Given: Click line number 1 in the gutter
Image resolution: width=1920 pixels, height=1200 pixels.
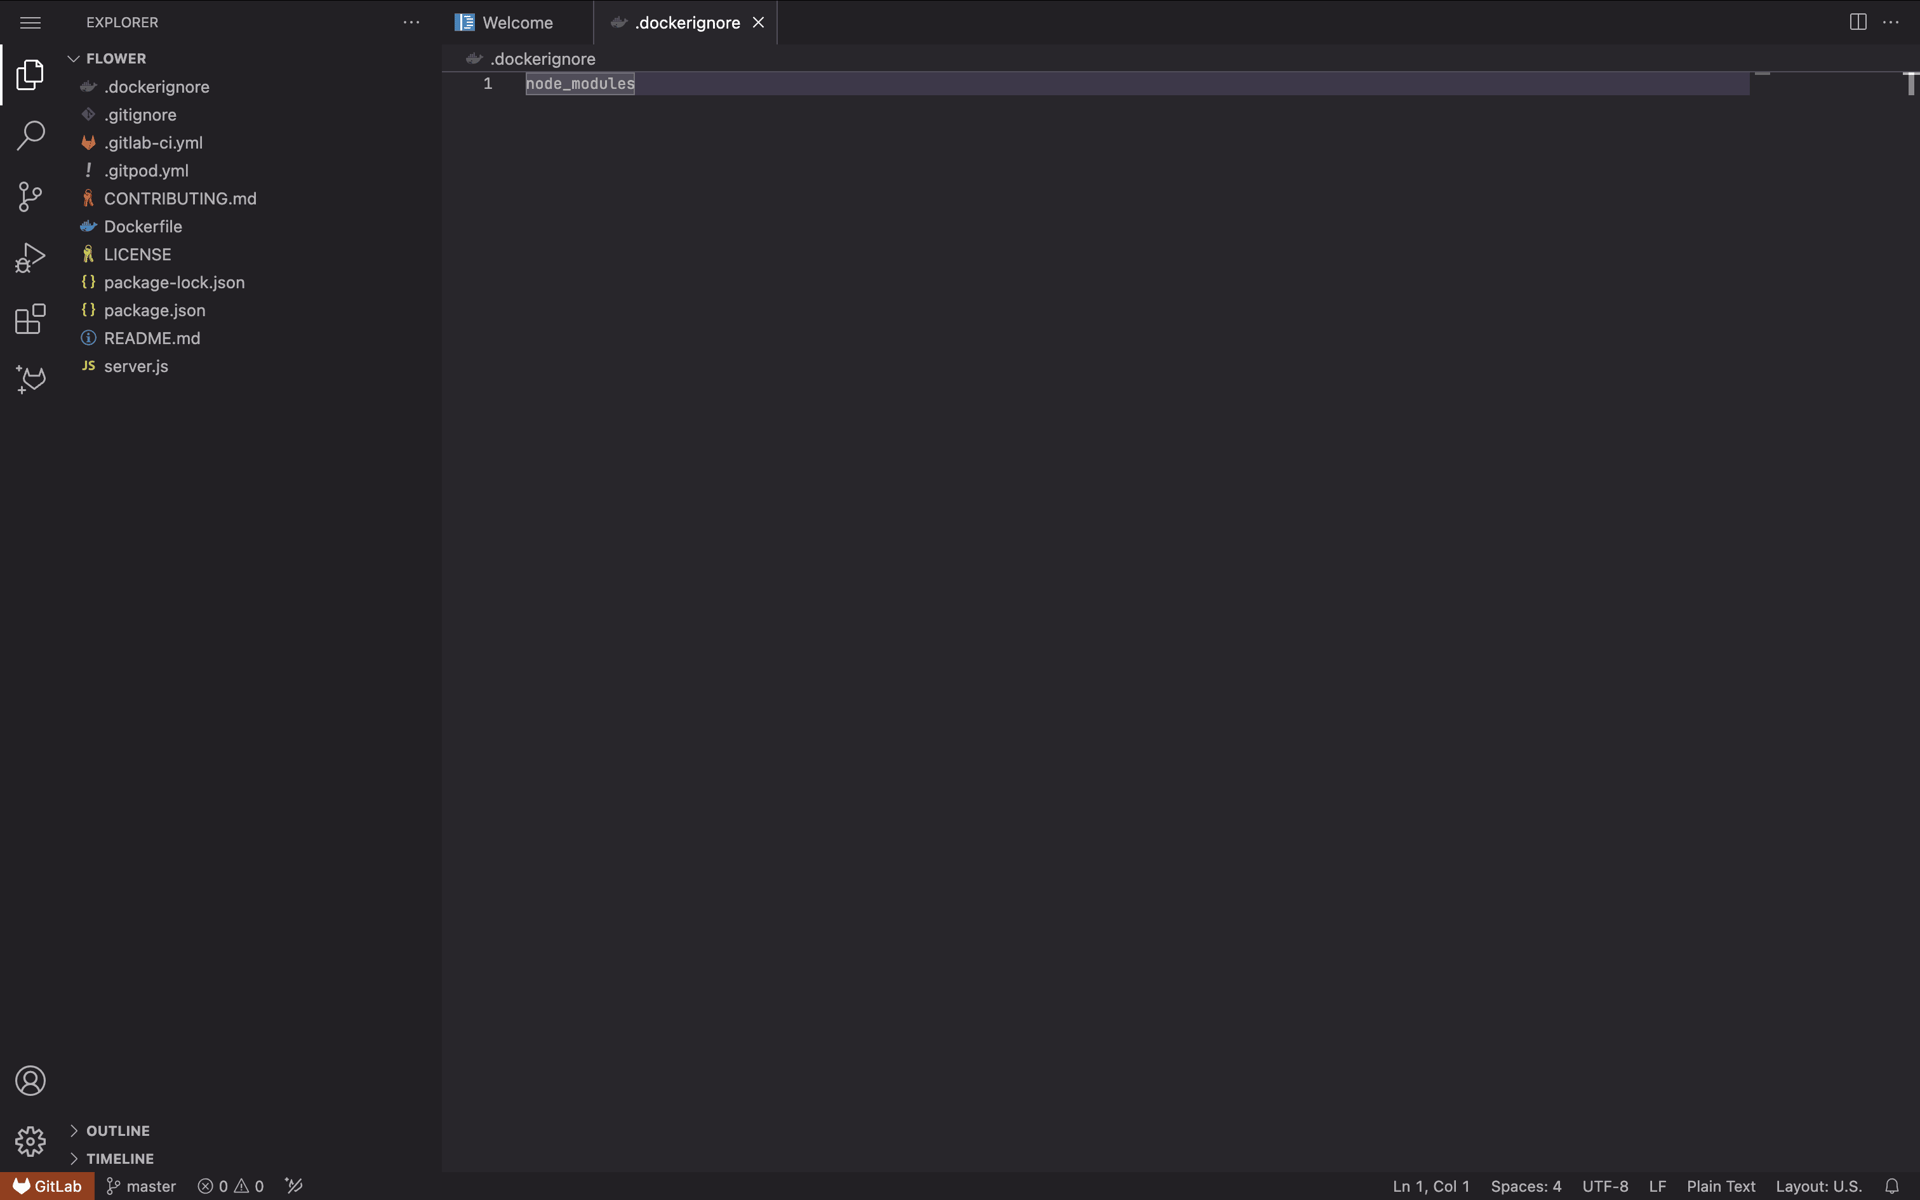Looking at the screenshot, I should click(488, 84).
